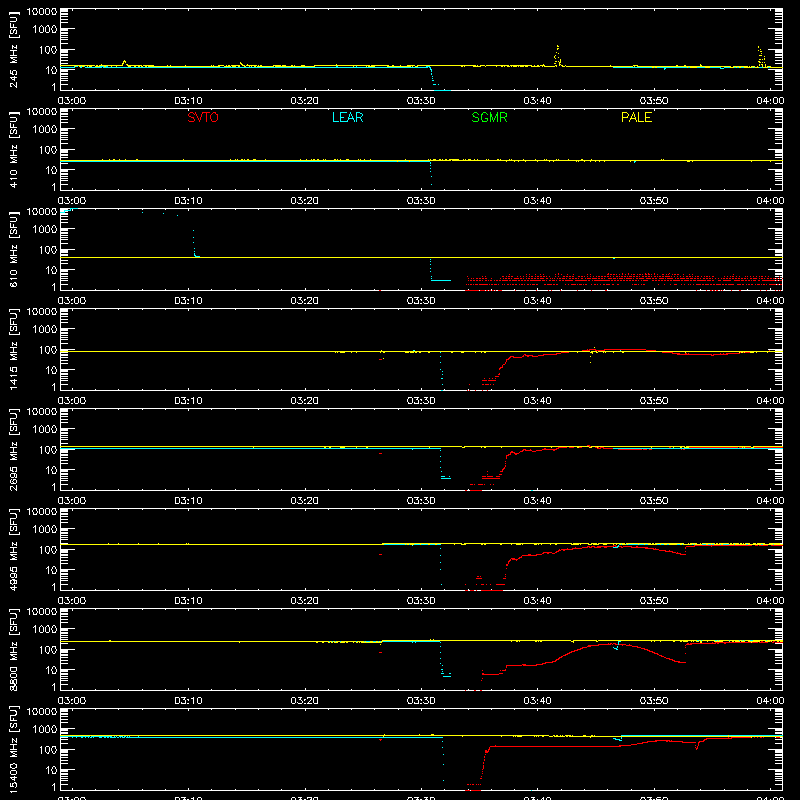800x800 pixels.
Task: Select the '610 MHz [SFU]' axis title
Action: pos(13,249)
